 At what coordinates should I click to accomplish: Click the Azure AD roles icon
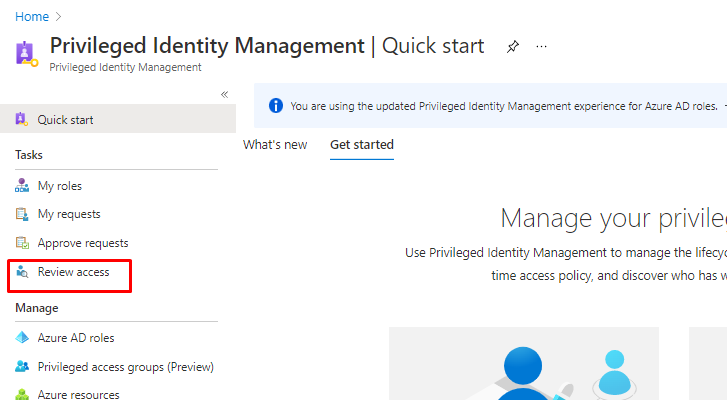(x=22, y=338)
